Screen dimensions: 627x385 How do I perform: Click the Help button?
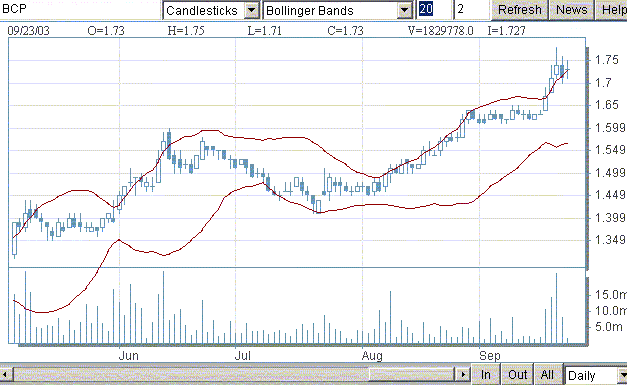[x=612, y=10]
